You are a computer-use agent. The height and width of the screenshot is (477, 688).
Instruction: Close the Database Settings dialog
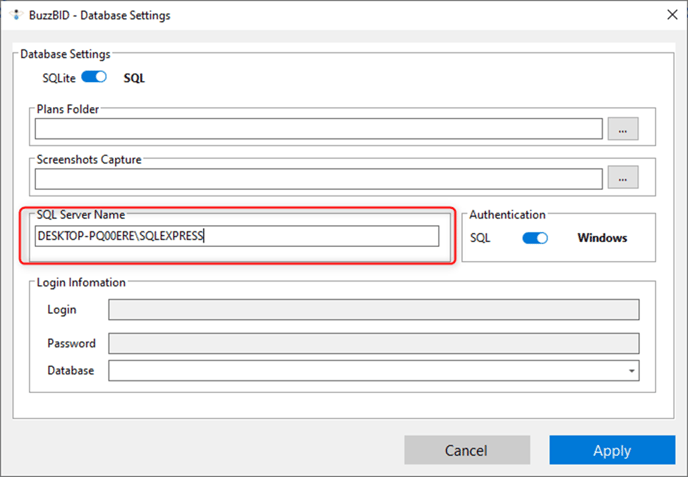coord(672,15)
